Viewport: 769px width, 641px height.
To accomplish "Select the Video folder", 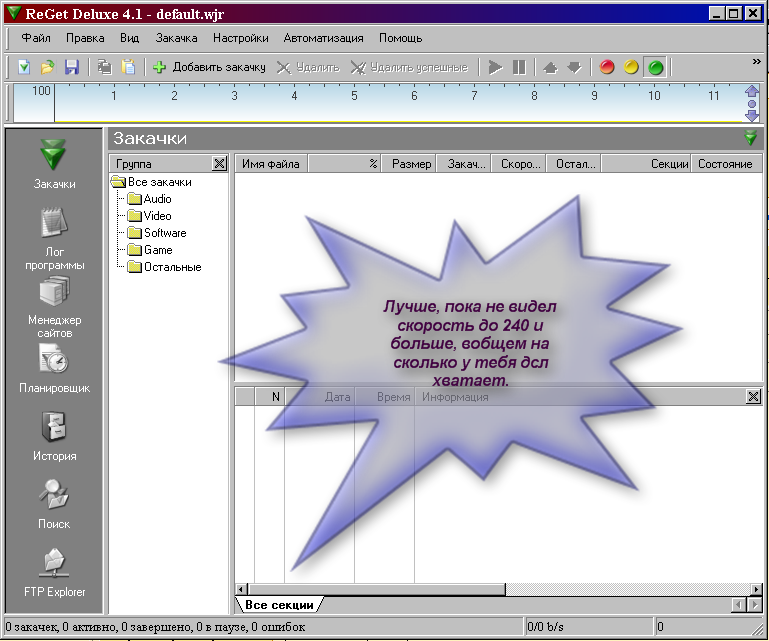I will point(150,216).
